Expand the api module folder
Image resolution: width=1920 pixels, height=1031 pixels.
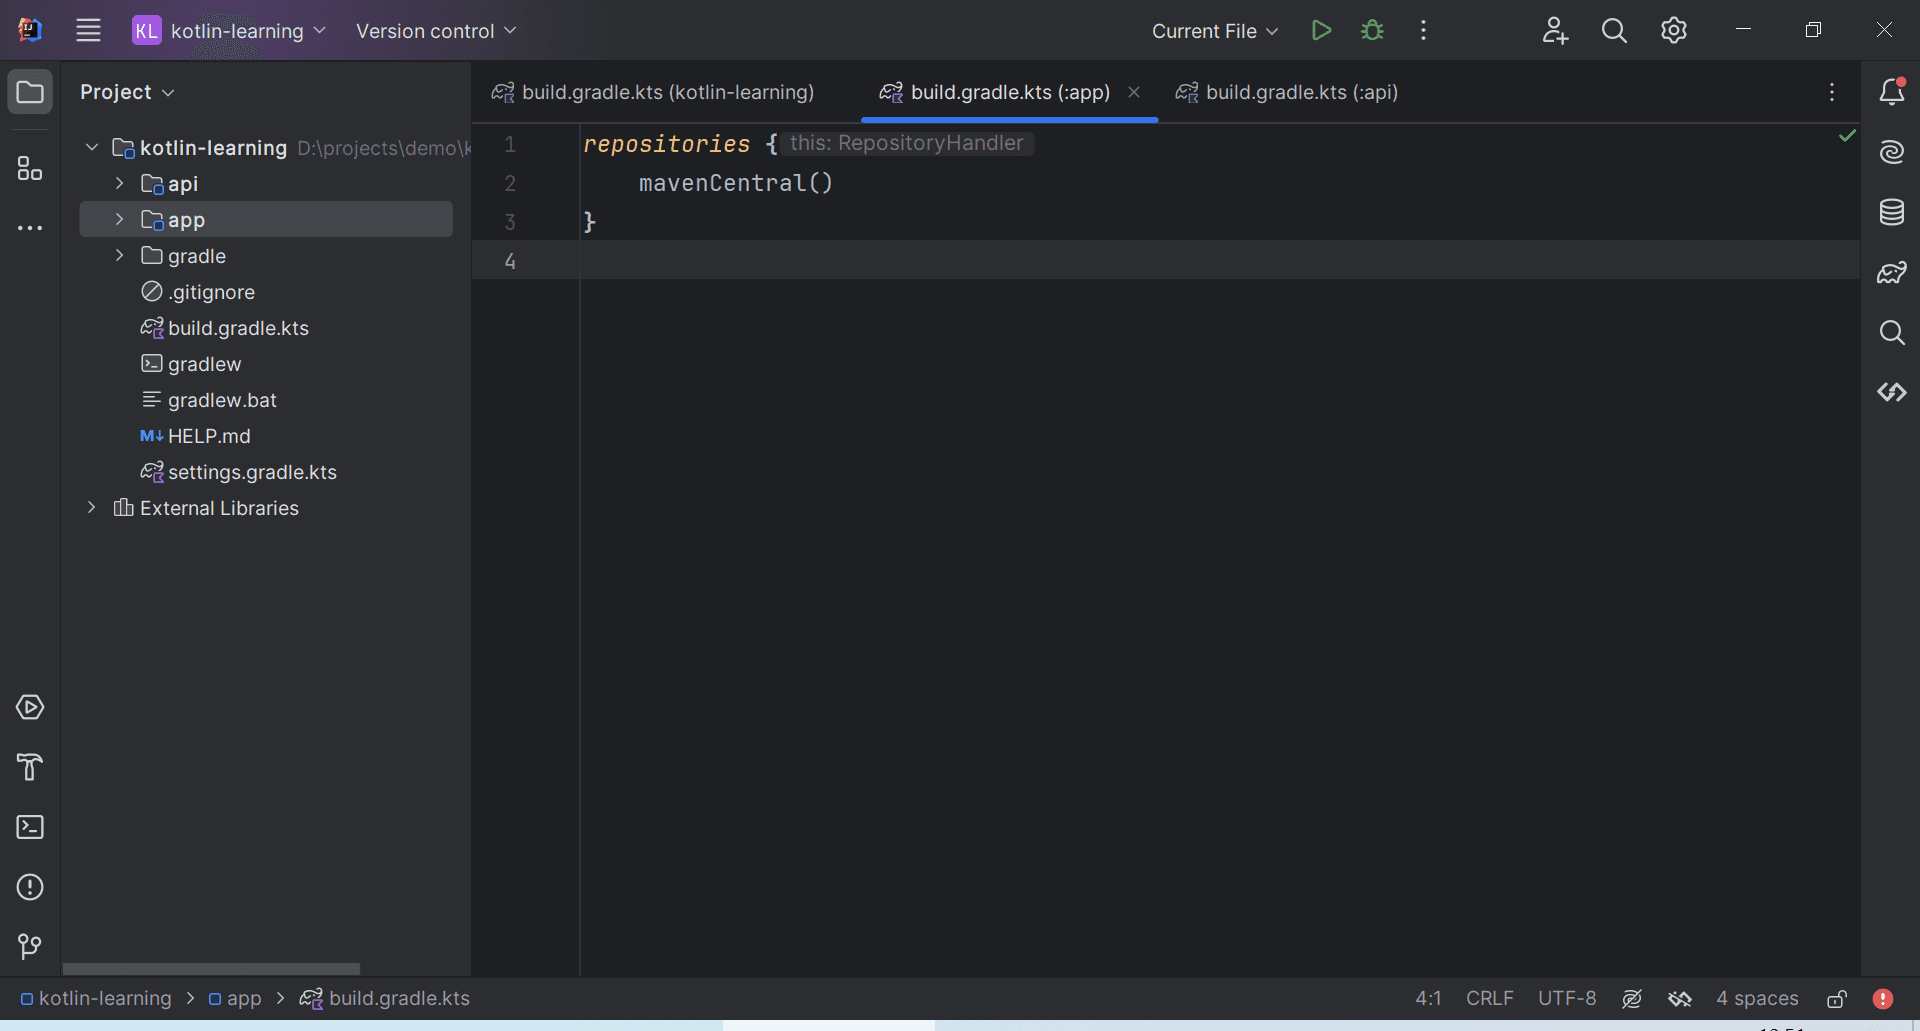(x=120, y=183)
